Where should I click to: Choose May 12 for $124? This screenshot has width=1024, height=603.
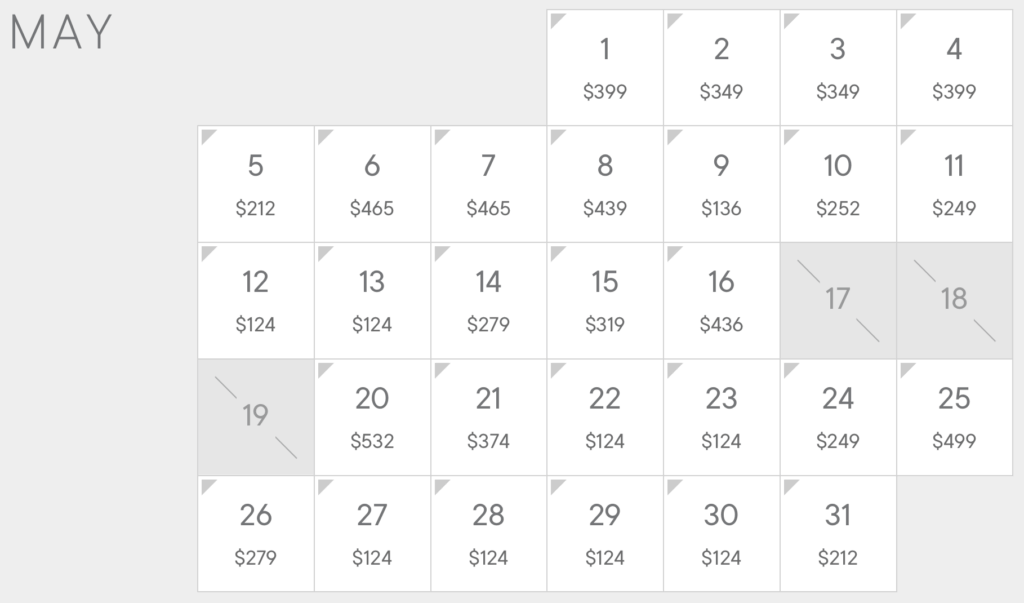pyautogui.click(x=255, y=301)
